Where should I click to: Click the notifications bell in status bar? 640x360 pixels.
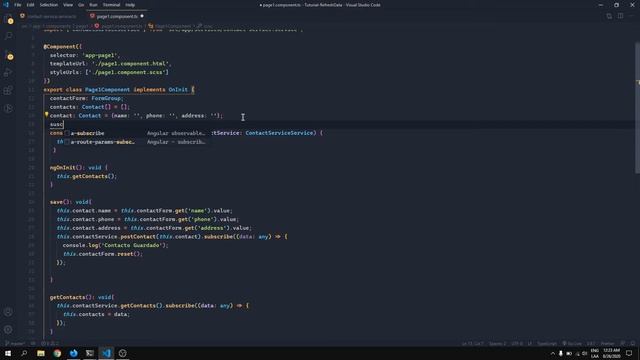point(632,343)
